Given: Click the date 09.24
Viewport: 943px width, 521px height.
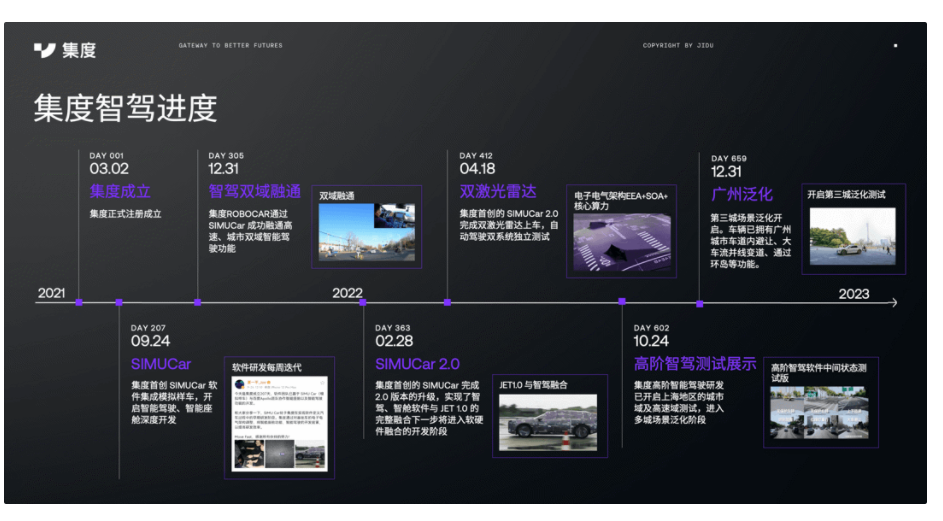Looking at the screenshot, I should (150, 341).
